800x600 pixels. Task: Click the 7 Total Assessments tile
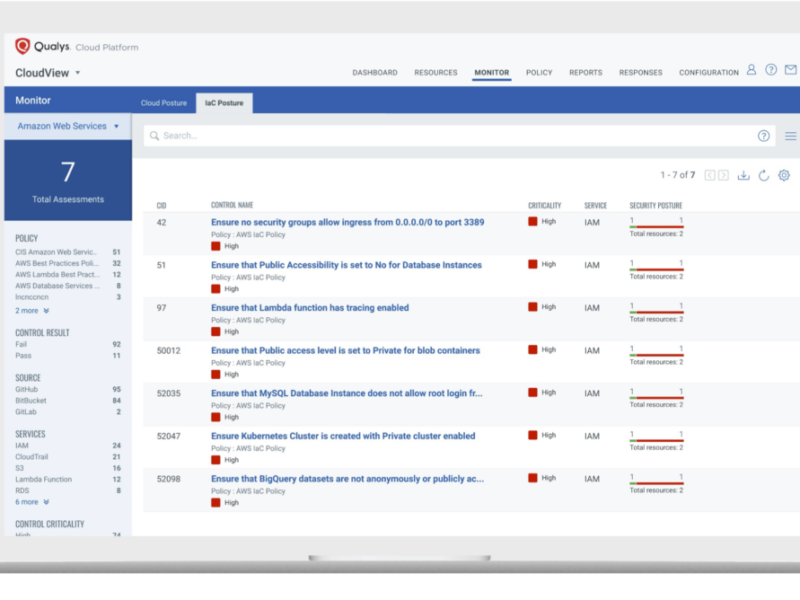tap(68, 181)
